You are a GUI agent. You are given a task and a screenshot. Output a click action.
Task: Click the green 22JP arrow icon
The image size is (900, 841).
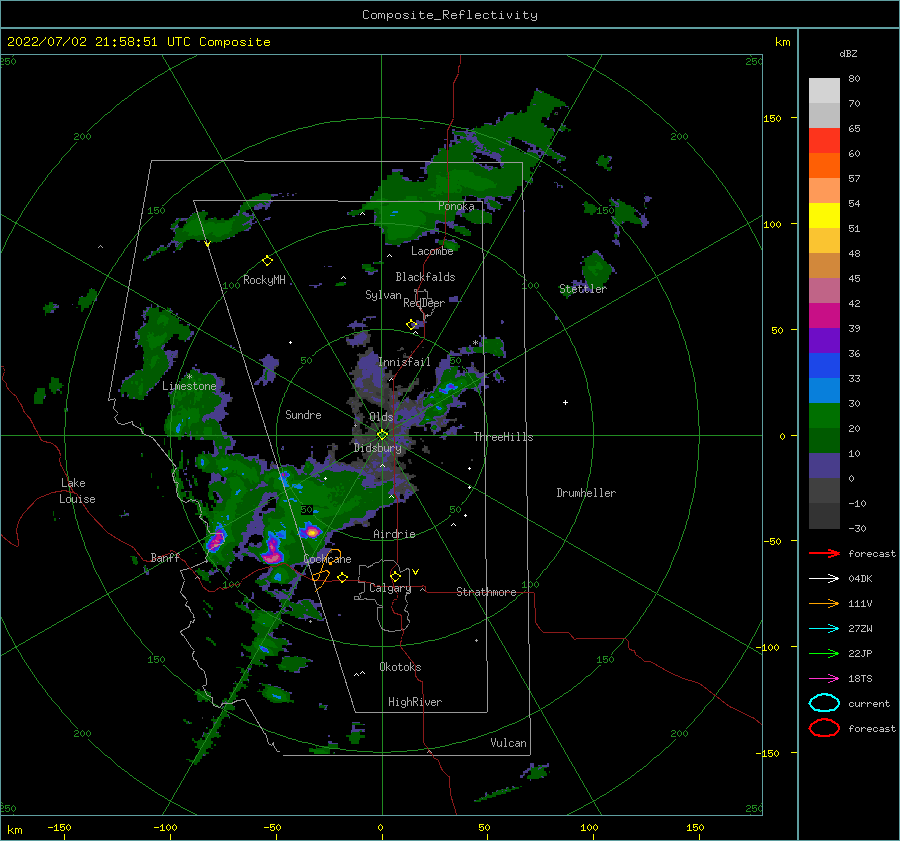tap(824, 653)
